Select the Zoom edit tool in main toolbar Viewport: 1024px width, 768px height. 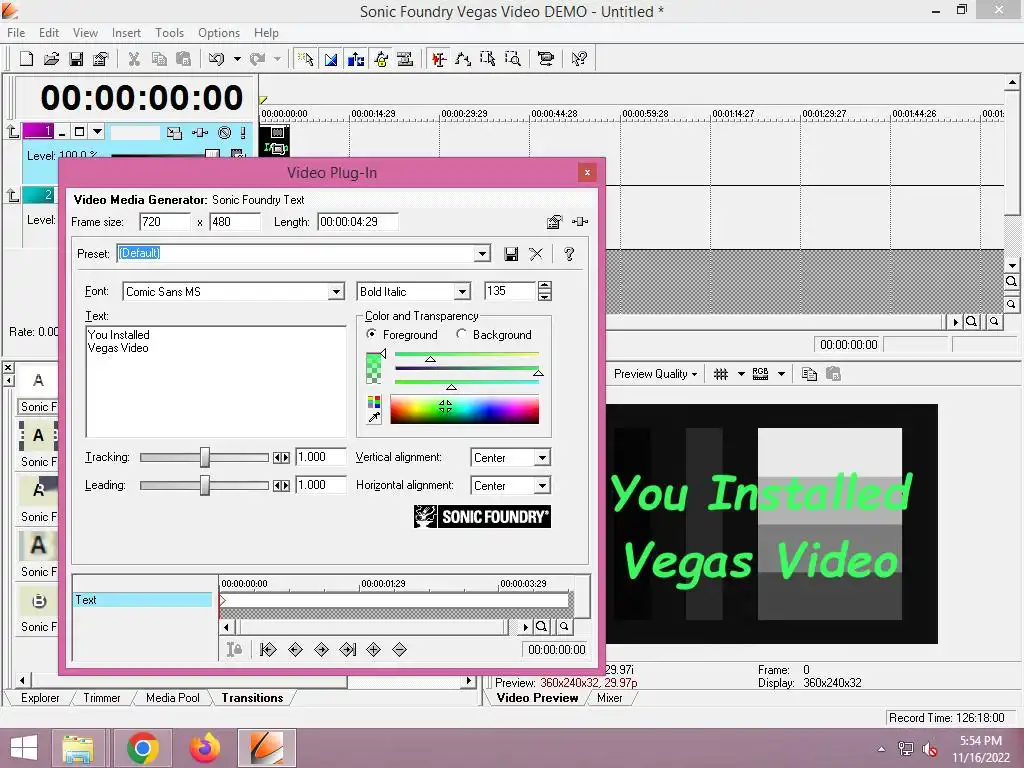[x=513, y=59]
